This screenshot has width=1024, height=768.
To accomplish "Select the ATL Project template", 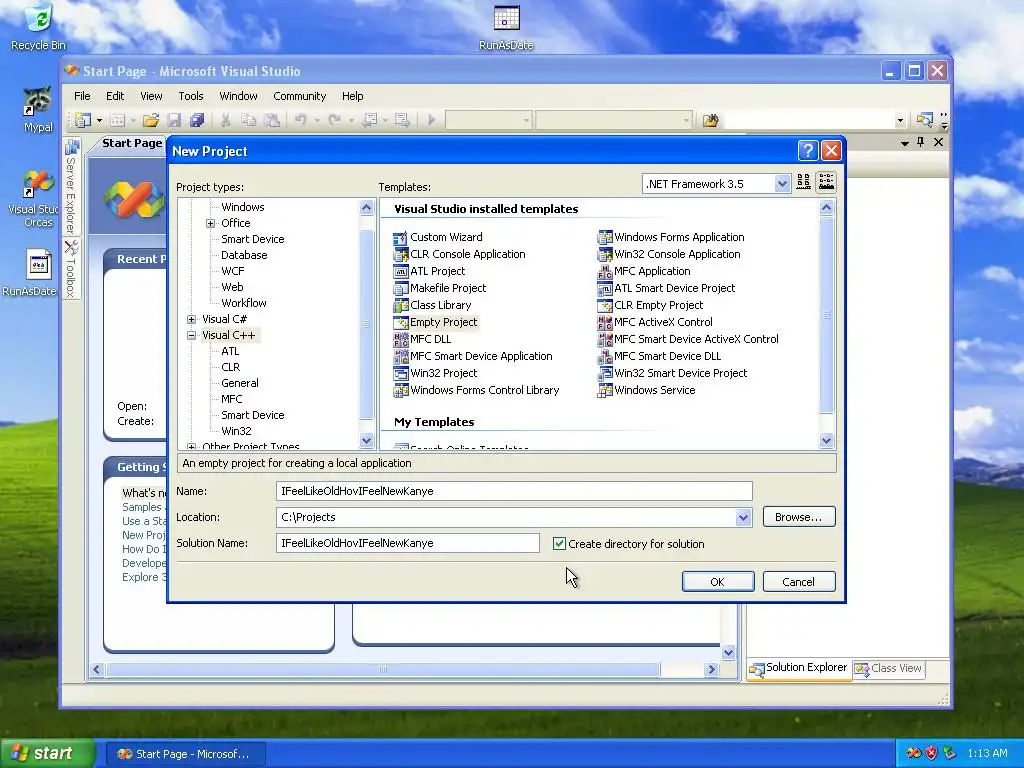I will click(x=430, y=271).
